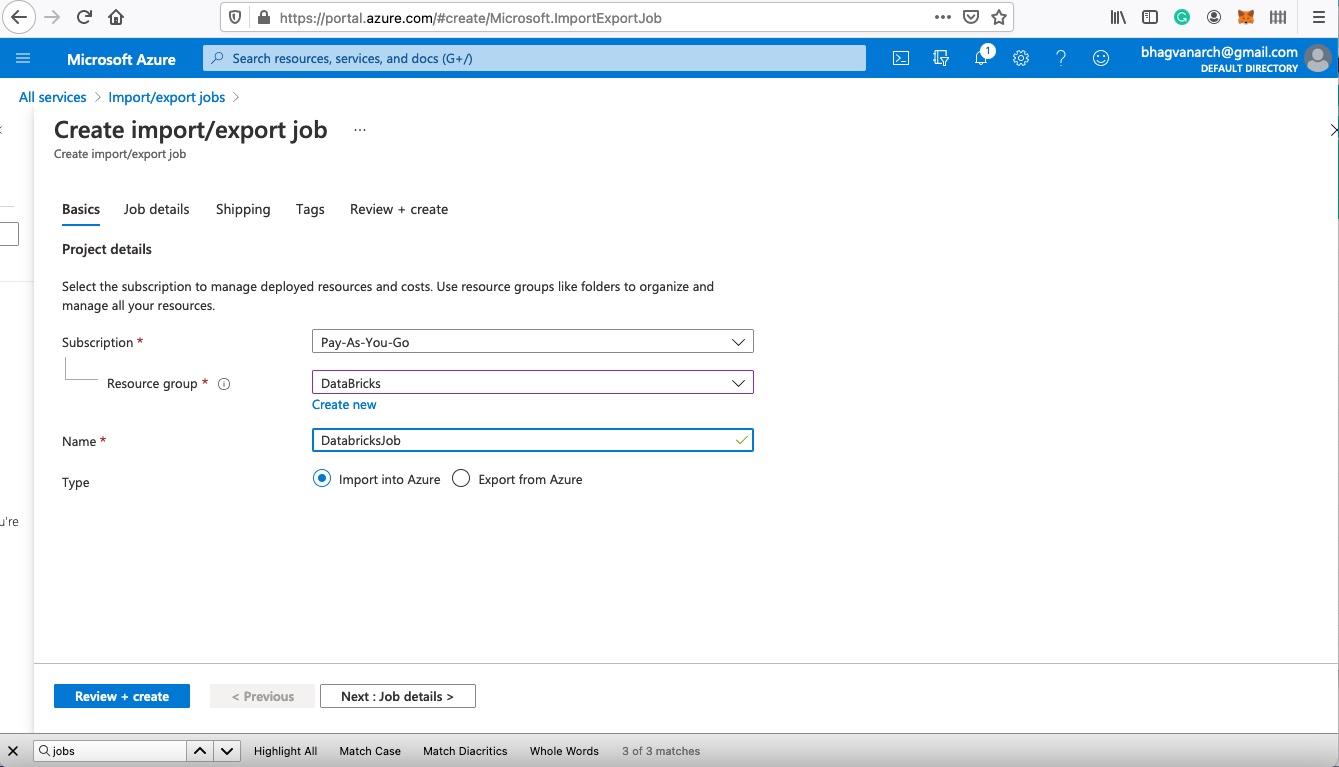The height and width of the screenshot is (767, 1339).
Task: Click the Next : Job details button
Action: point(398,696)
